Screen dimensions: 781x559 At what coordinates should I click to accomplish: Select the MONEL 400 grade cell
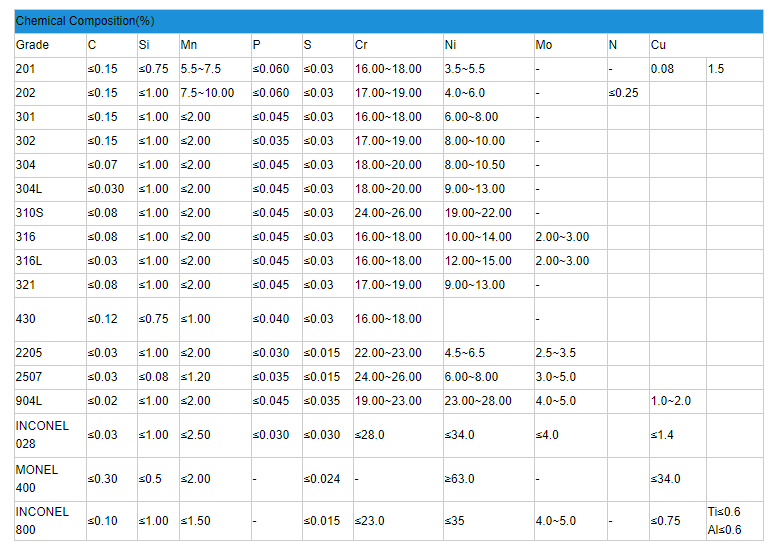coord(38,479)
